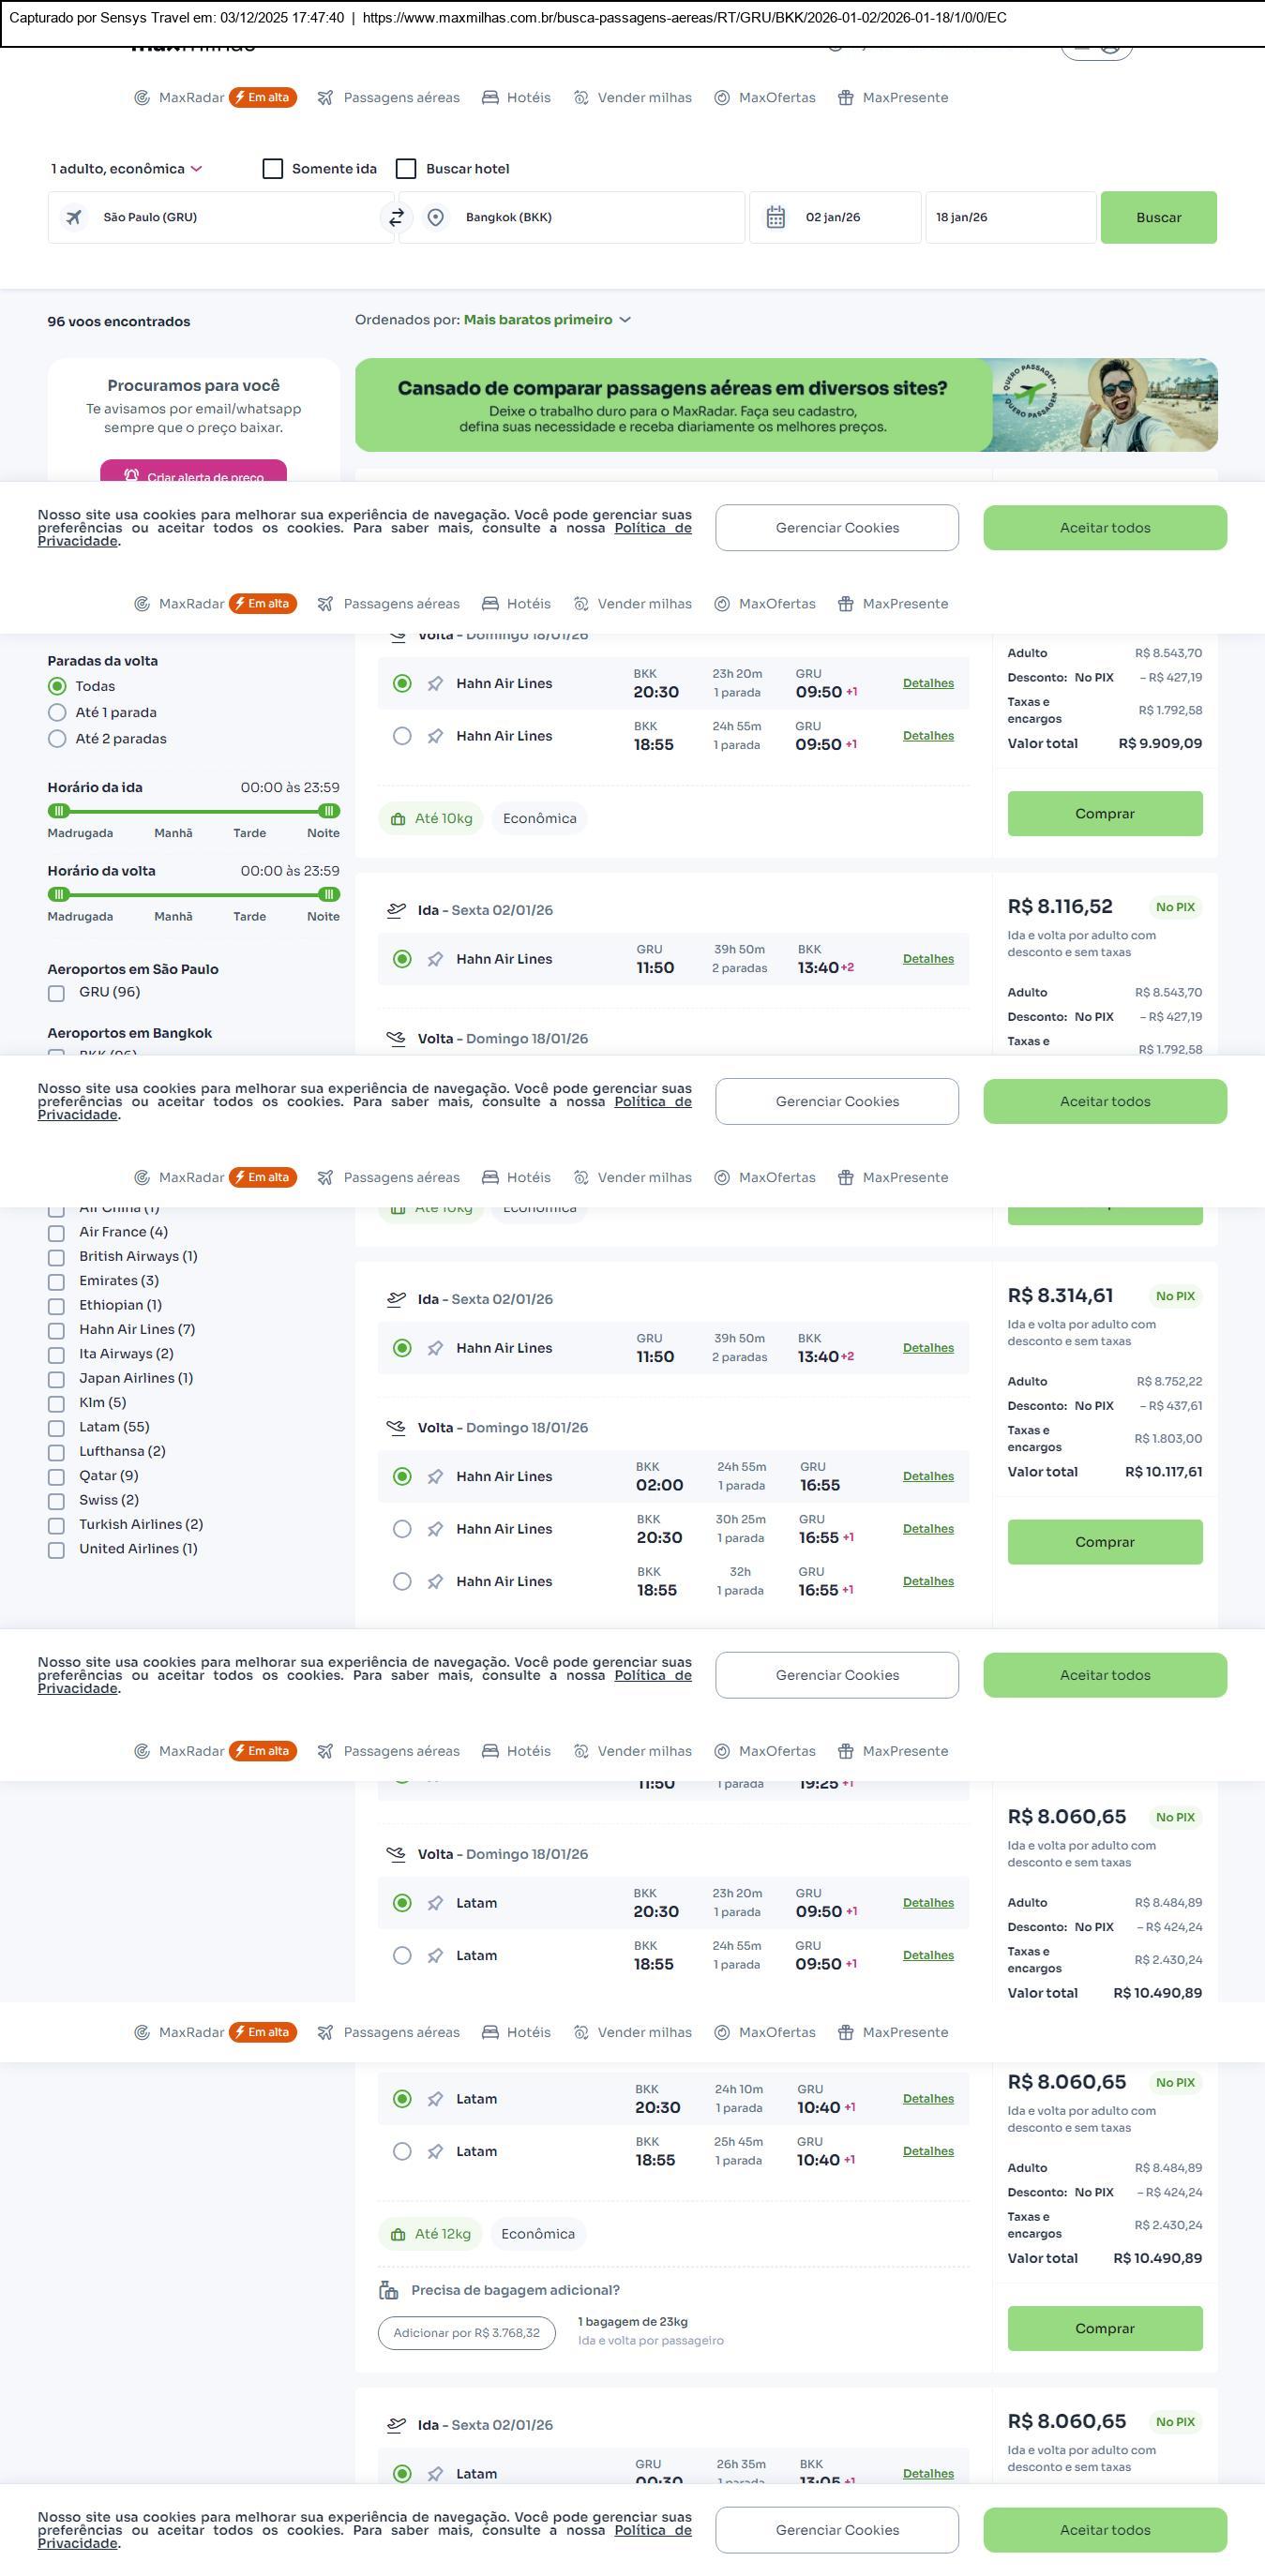Click the calendar icon in the departure date field

775,217
